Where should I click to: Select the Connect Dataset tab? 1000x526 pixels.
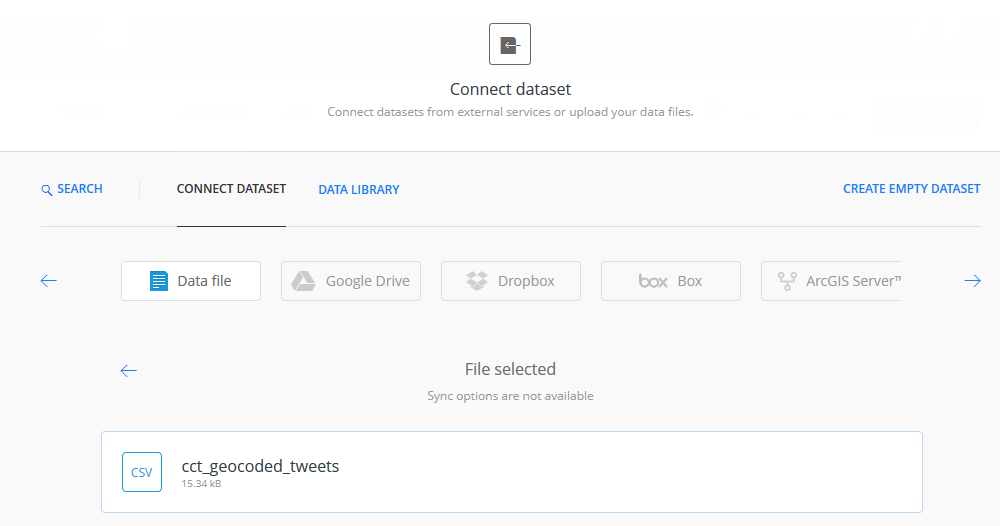coord(231,189)
